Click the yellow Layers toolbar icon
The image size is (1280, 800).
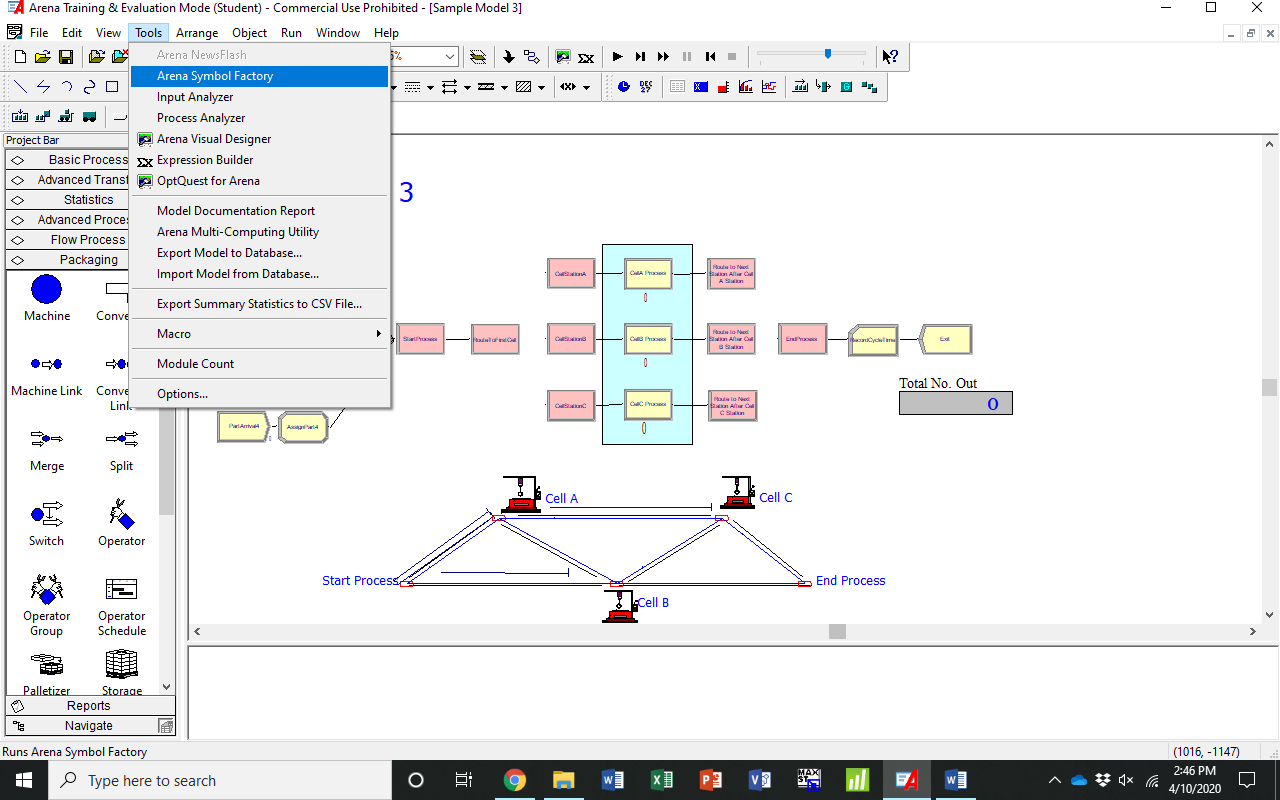click(477, 57)
